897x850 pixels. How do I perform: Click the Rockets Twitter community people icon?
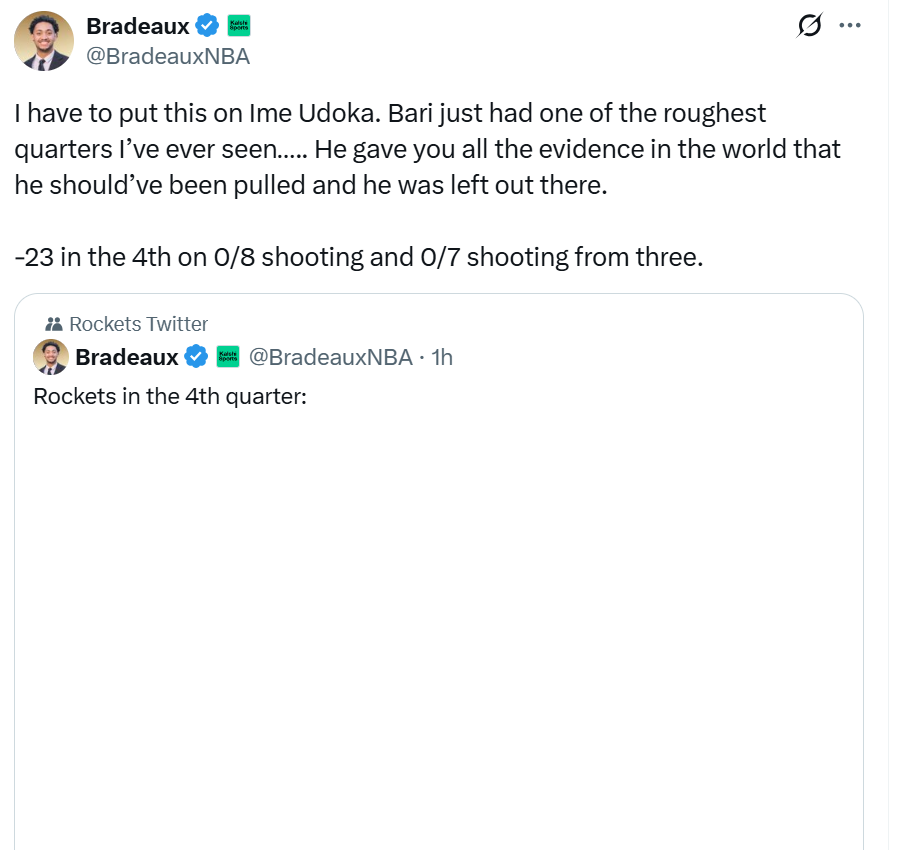[55, 324]
